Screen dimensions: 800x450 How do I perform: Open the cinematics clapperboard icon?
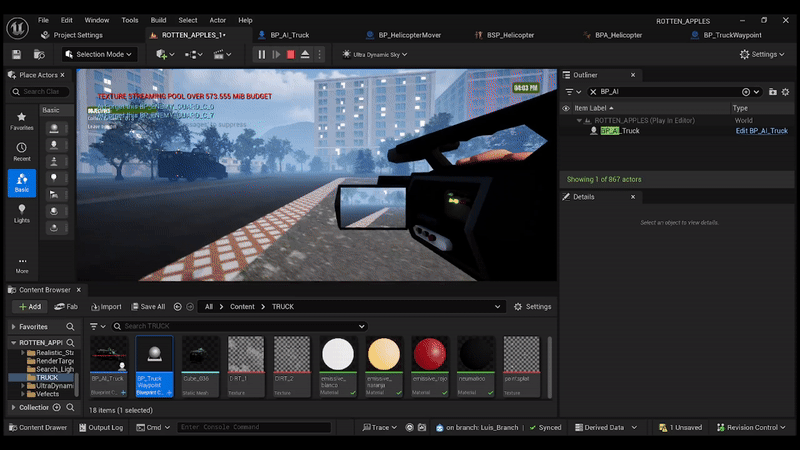[222, 54]
